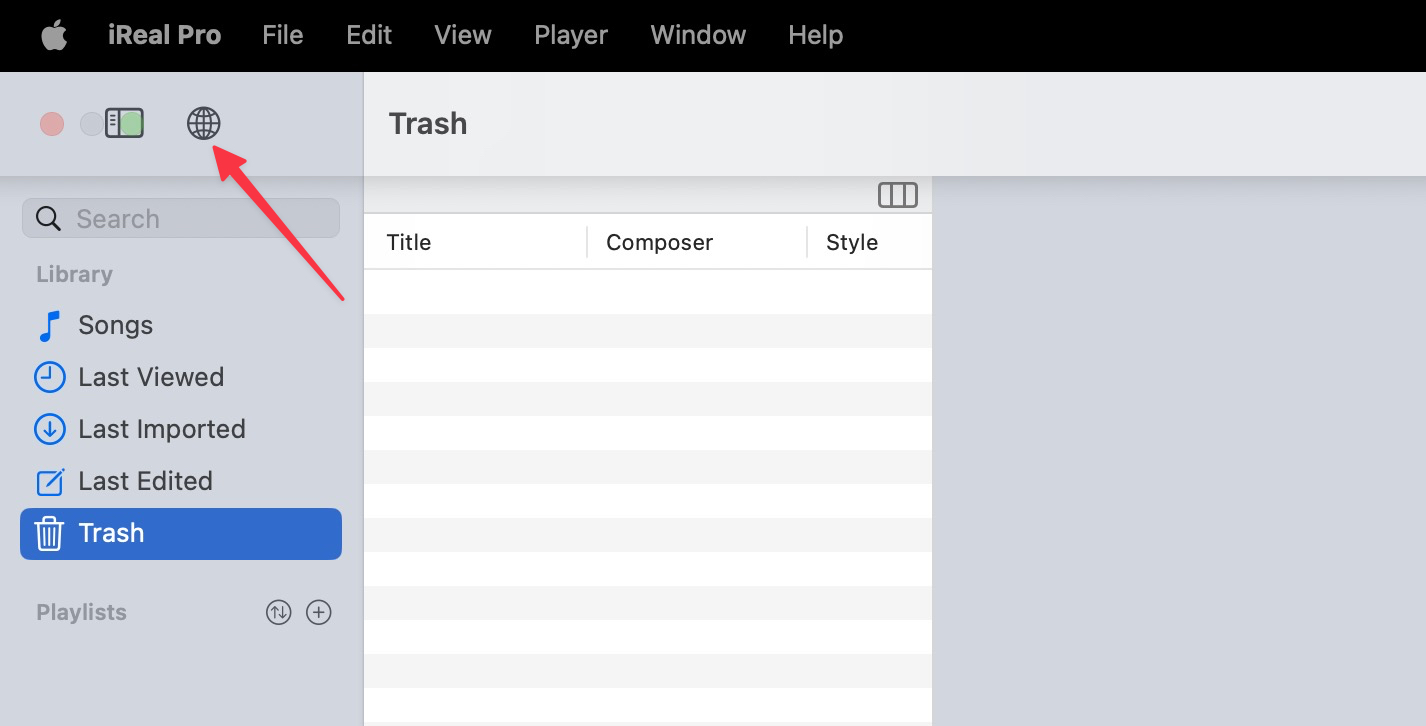Sort by the Title column header
Viewport: 1426px width, 726px height.
pyautogui.click(x=409, y=242)
